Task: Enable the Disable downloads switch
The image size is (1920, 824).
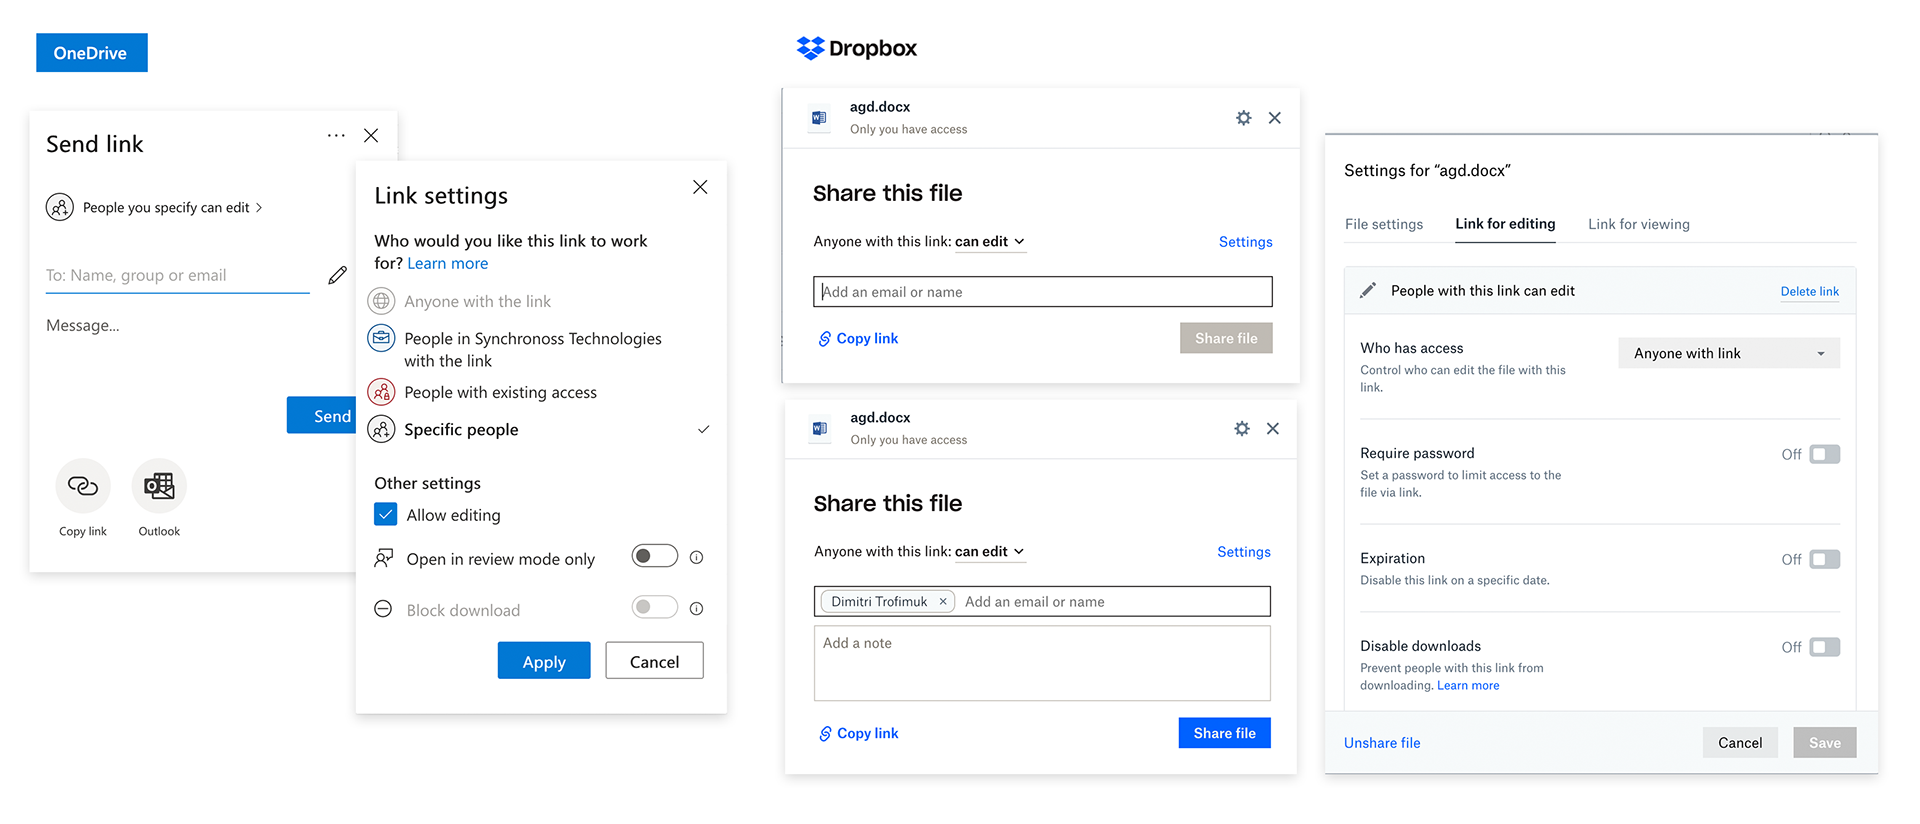Action: coord(1825,647)
